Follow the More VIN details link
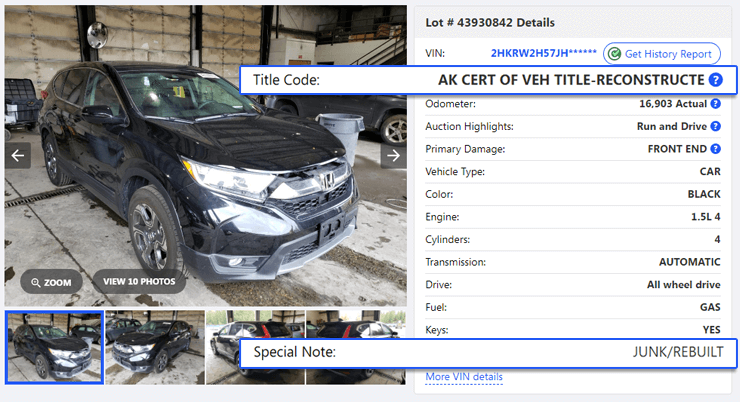 464,377
